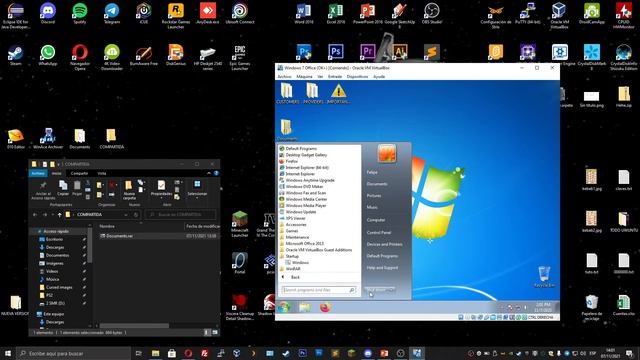Select the PROVIDERS folder in the VM desktop
This screenshot has height=360, width=640.
click(x=313, y=93)
